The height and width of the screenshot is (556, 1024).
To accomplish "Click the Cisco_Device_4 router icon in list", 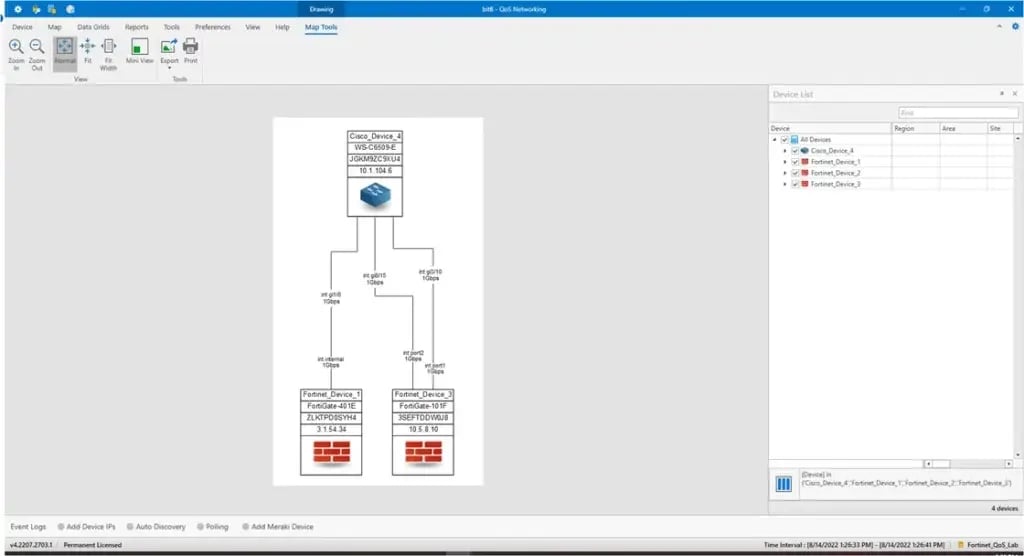I will click(805, 150).
